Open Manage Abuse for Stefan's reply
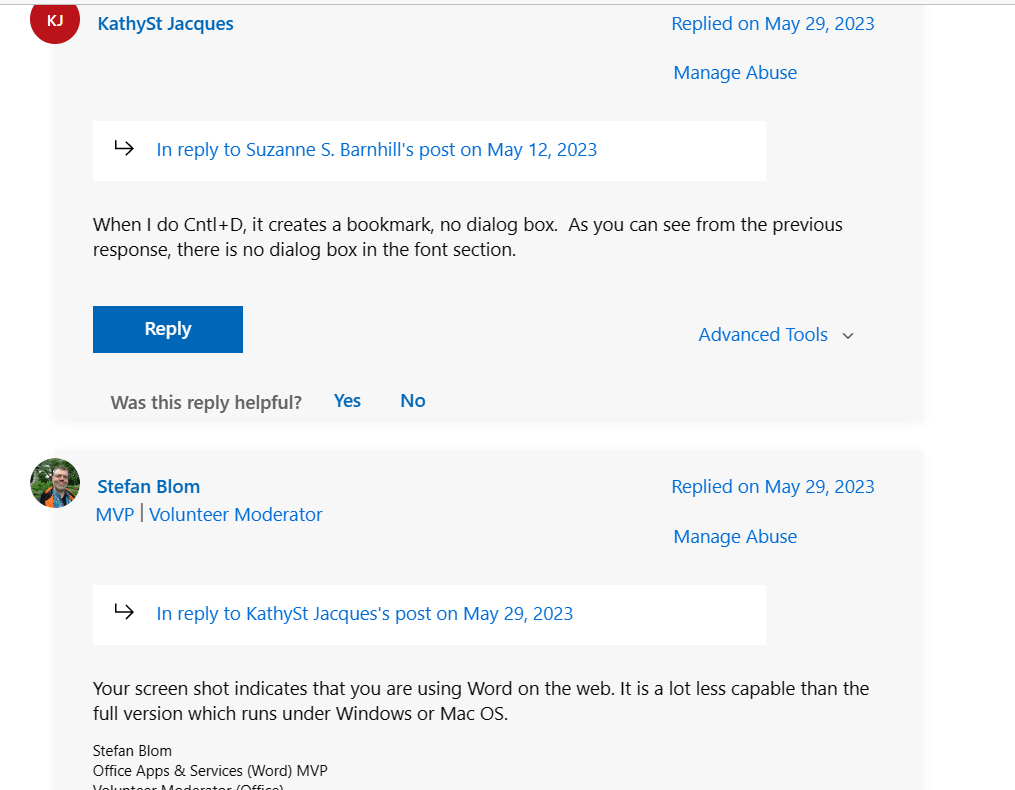1015x790 pixels. click(x=735, y=536)
